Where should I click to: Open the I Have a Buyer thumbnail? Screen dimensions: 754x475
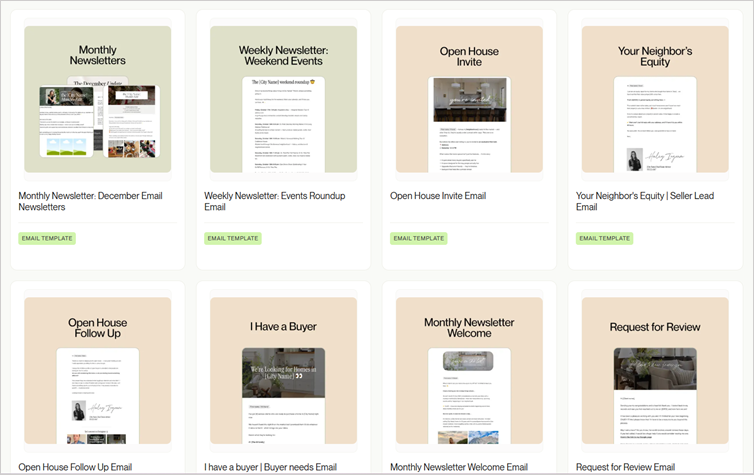[x=283, y=371]
